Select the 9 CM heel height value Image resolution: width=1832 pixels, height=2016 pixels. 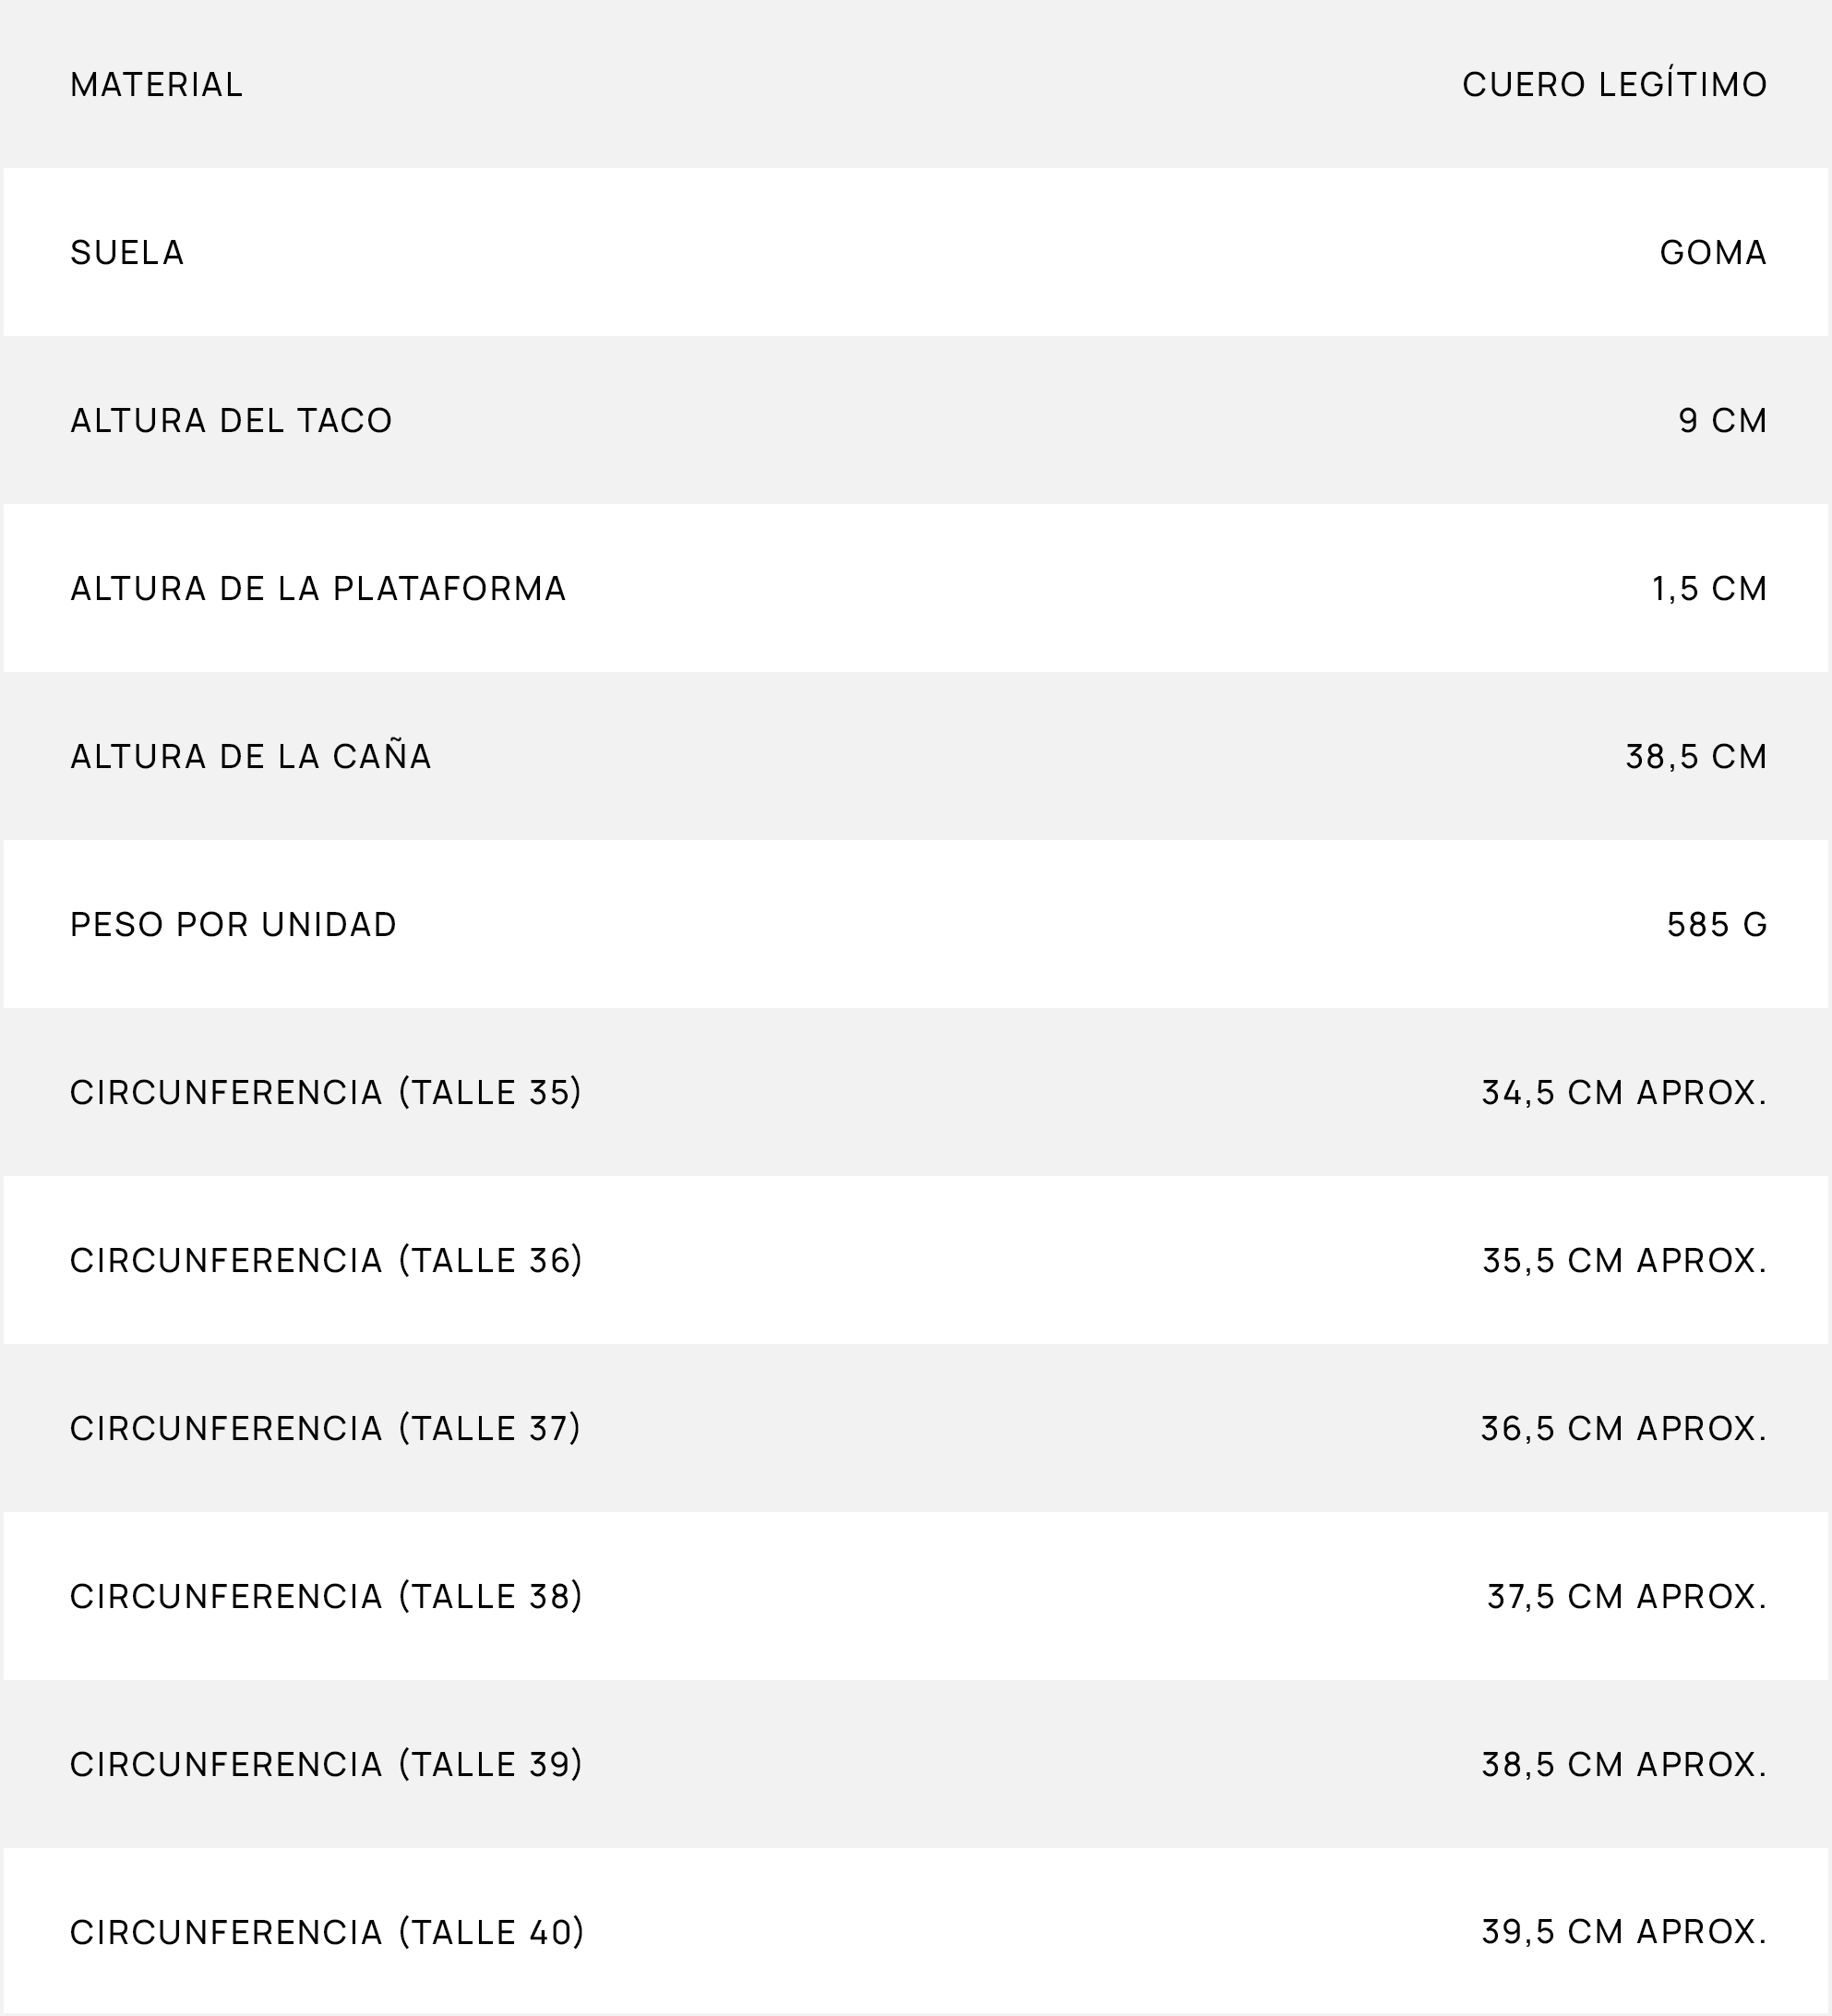pos(1723,421)
